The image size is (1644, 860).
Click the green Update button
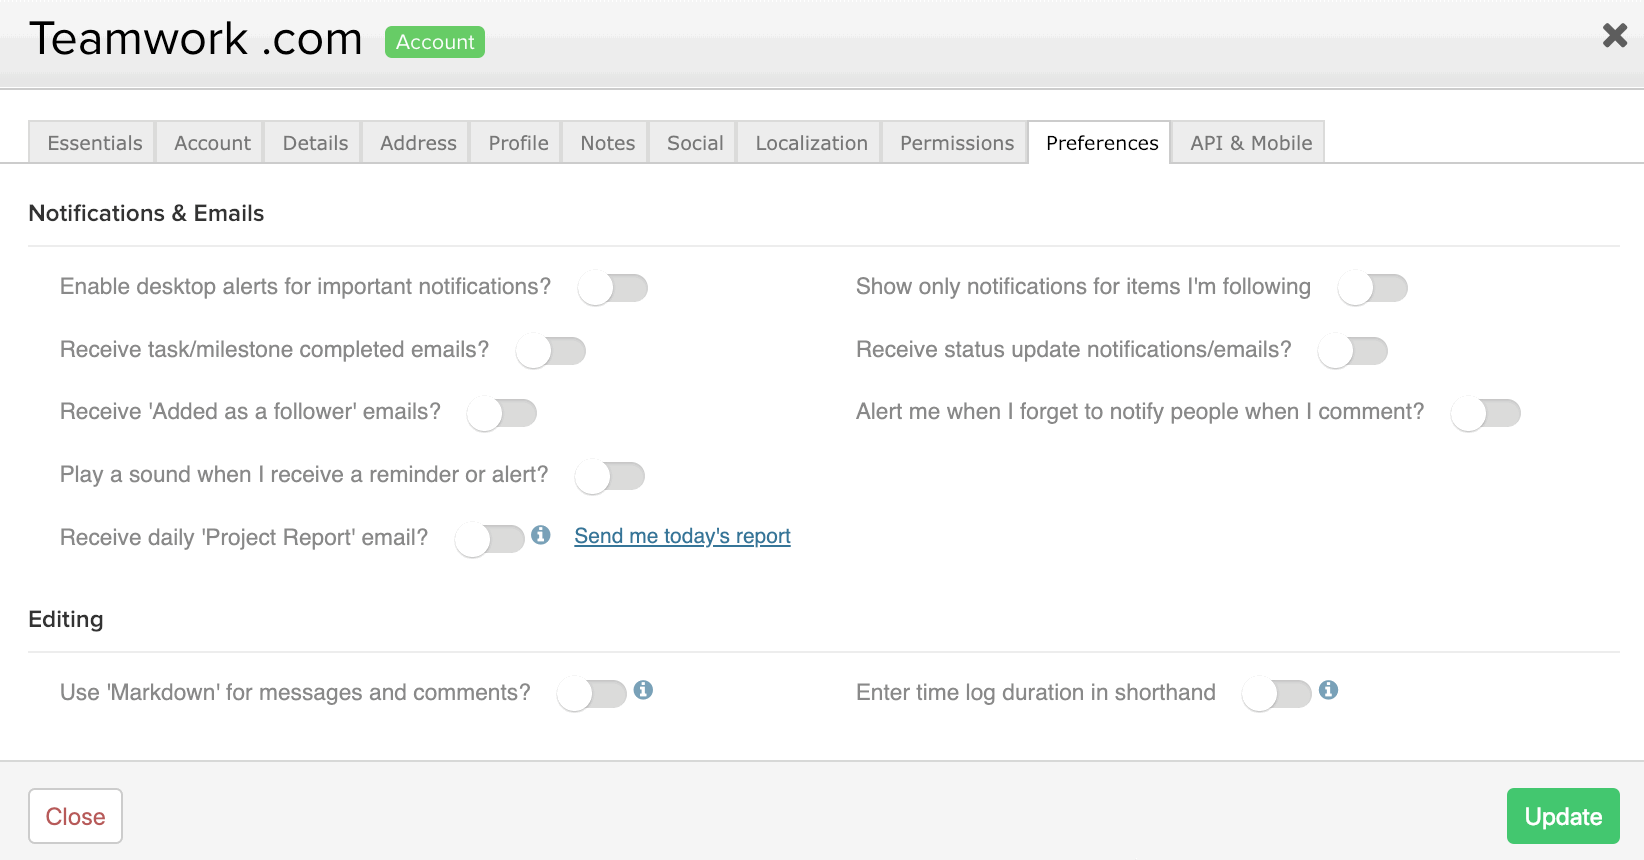[1563, 816]
